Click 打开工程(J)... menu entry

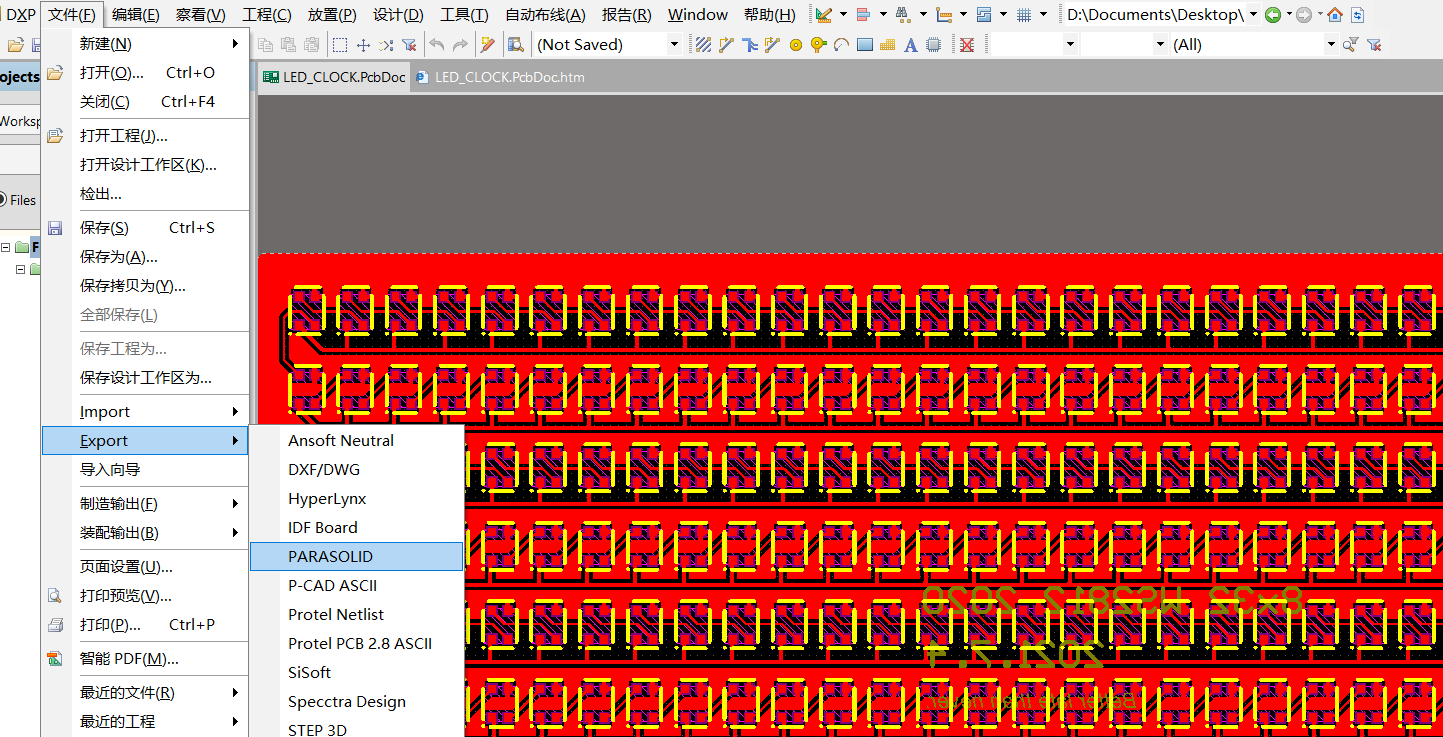pos(145,136)
